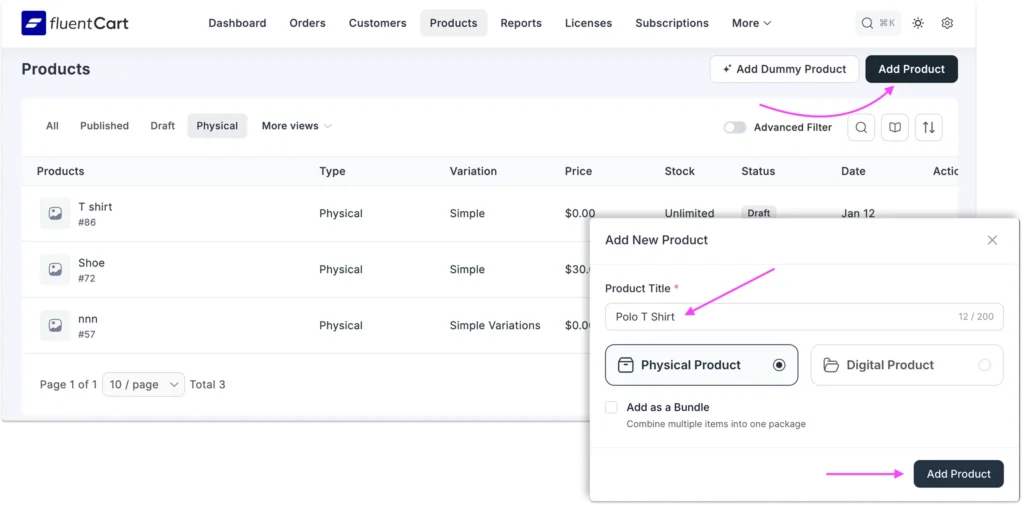Click T shirt product image placeholder
This screenshot has height=505, width=1024.
tap(55, 214)
